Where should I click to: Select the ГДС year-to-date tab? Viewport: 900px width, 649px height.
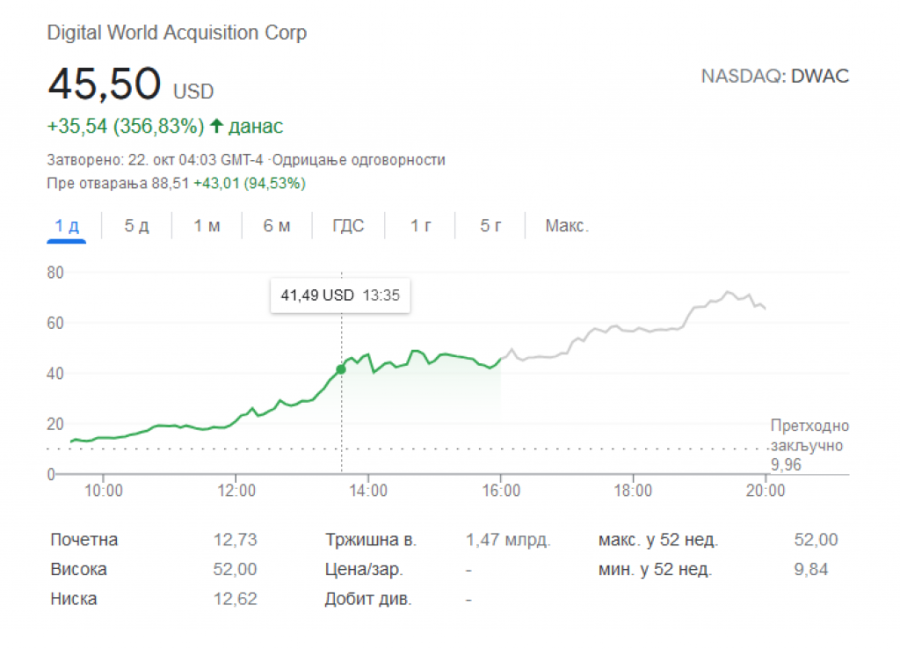[x=348, y=226]
